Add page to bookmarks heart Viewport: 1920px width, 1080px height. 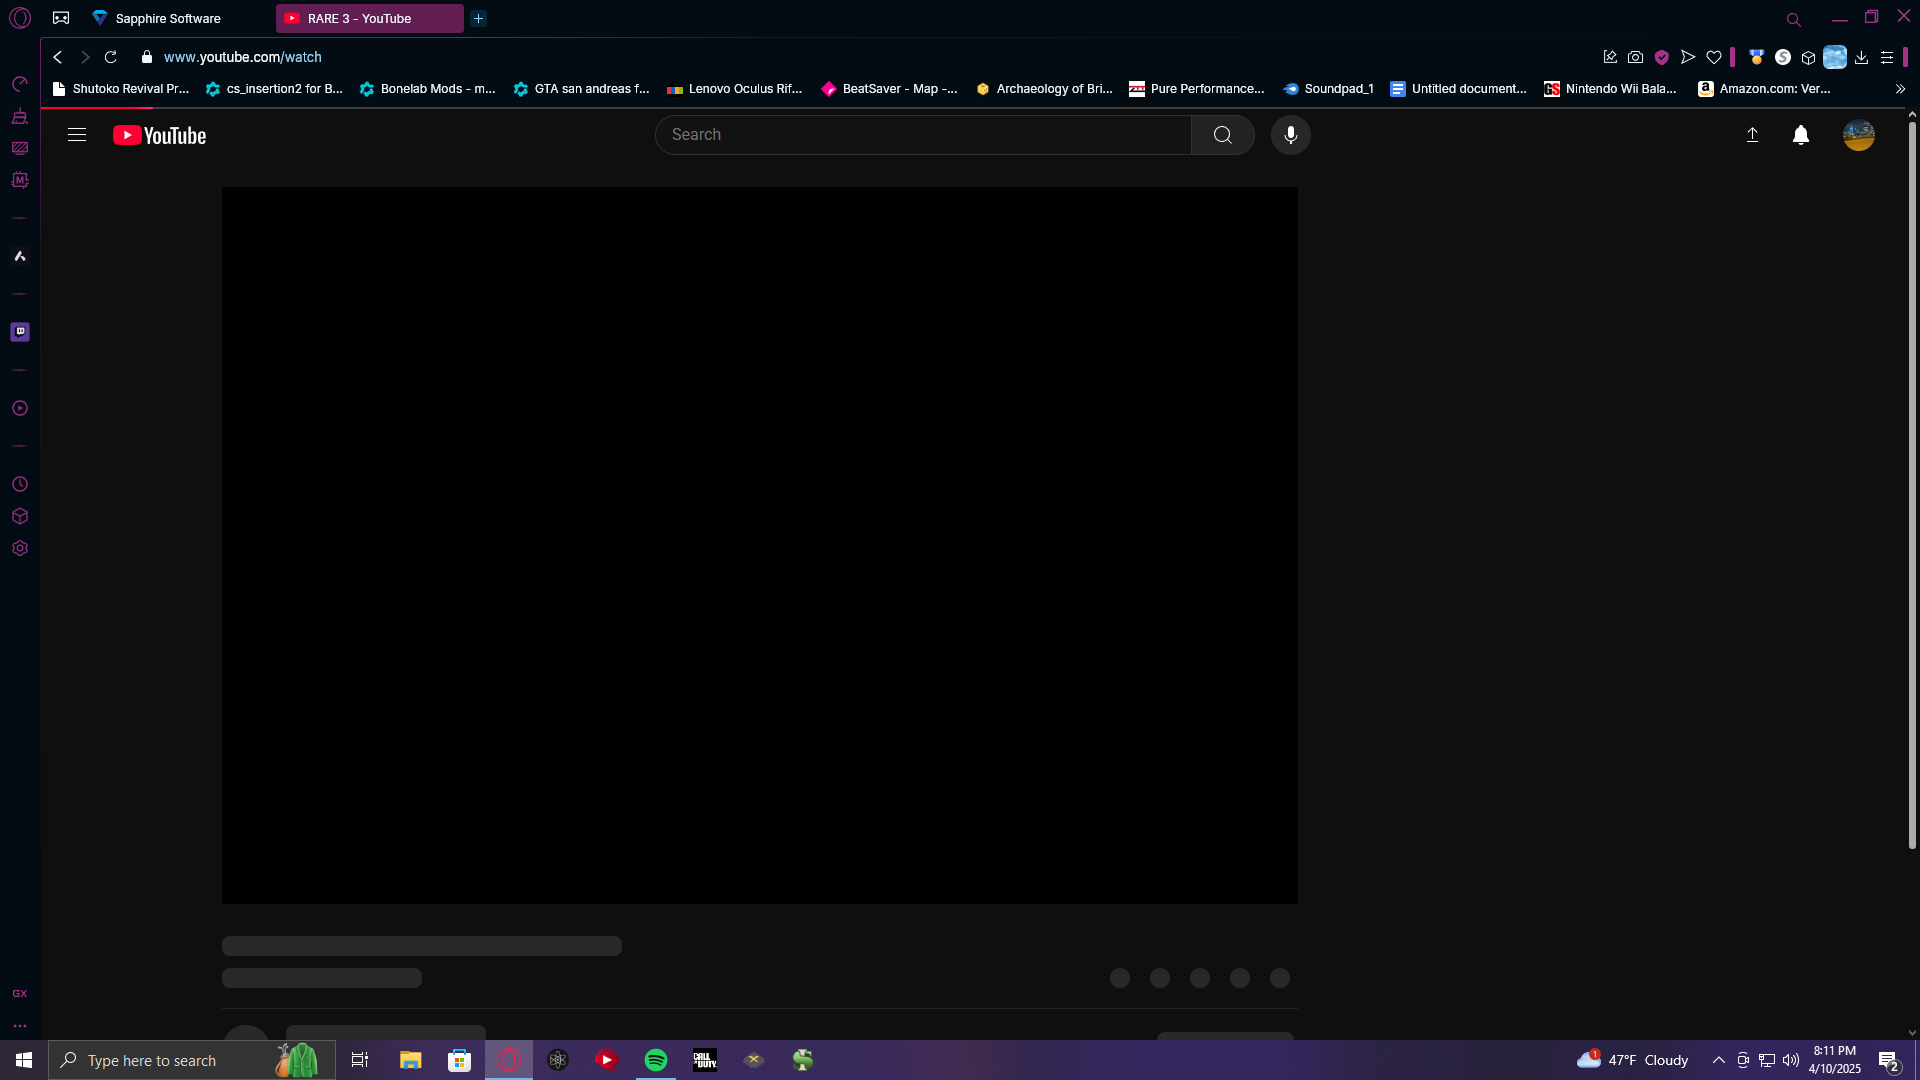[x=1714, y=57]
